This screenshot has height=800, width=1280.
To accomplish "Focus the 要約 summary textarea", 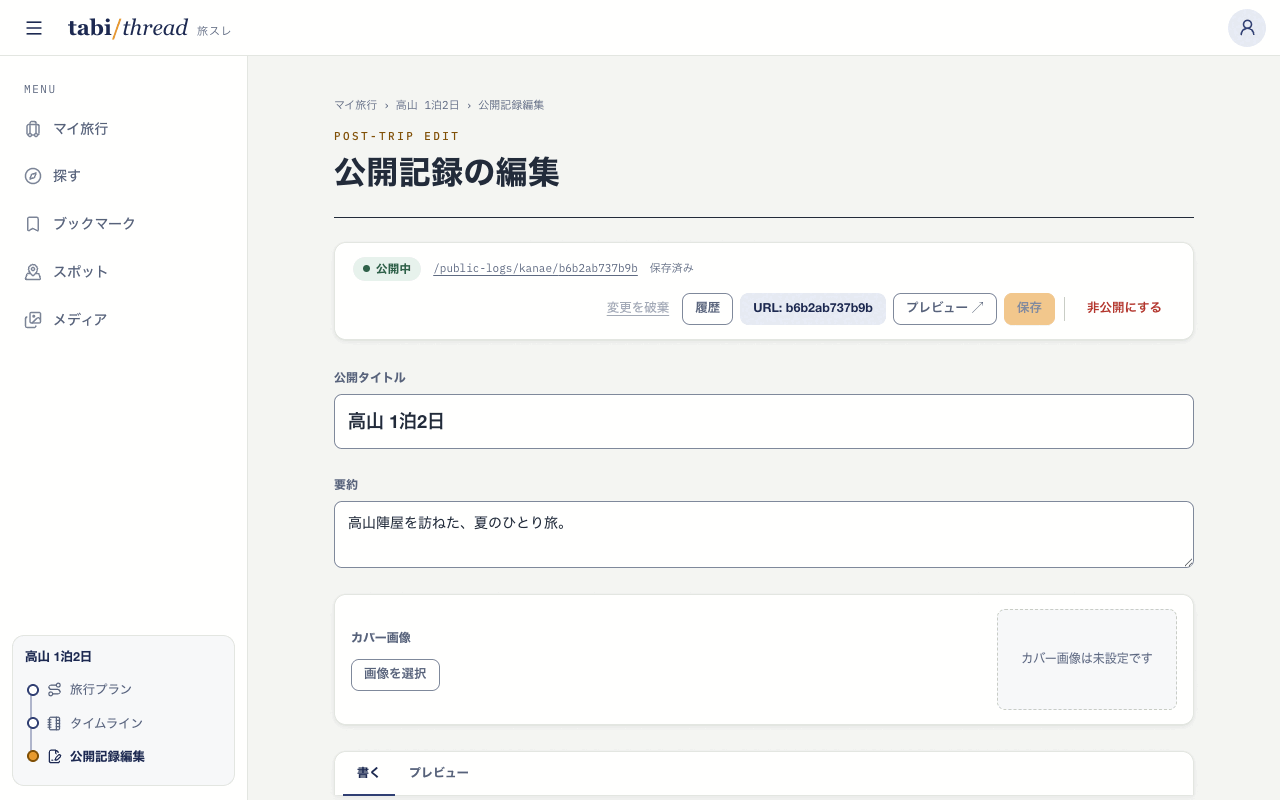I will [x=764, y=535].
